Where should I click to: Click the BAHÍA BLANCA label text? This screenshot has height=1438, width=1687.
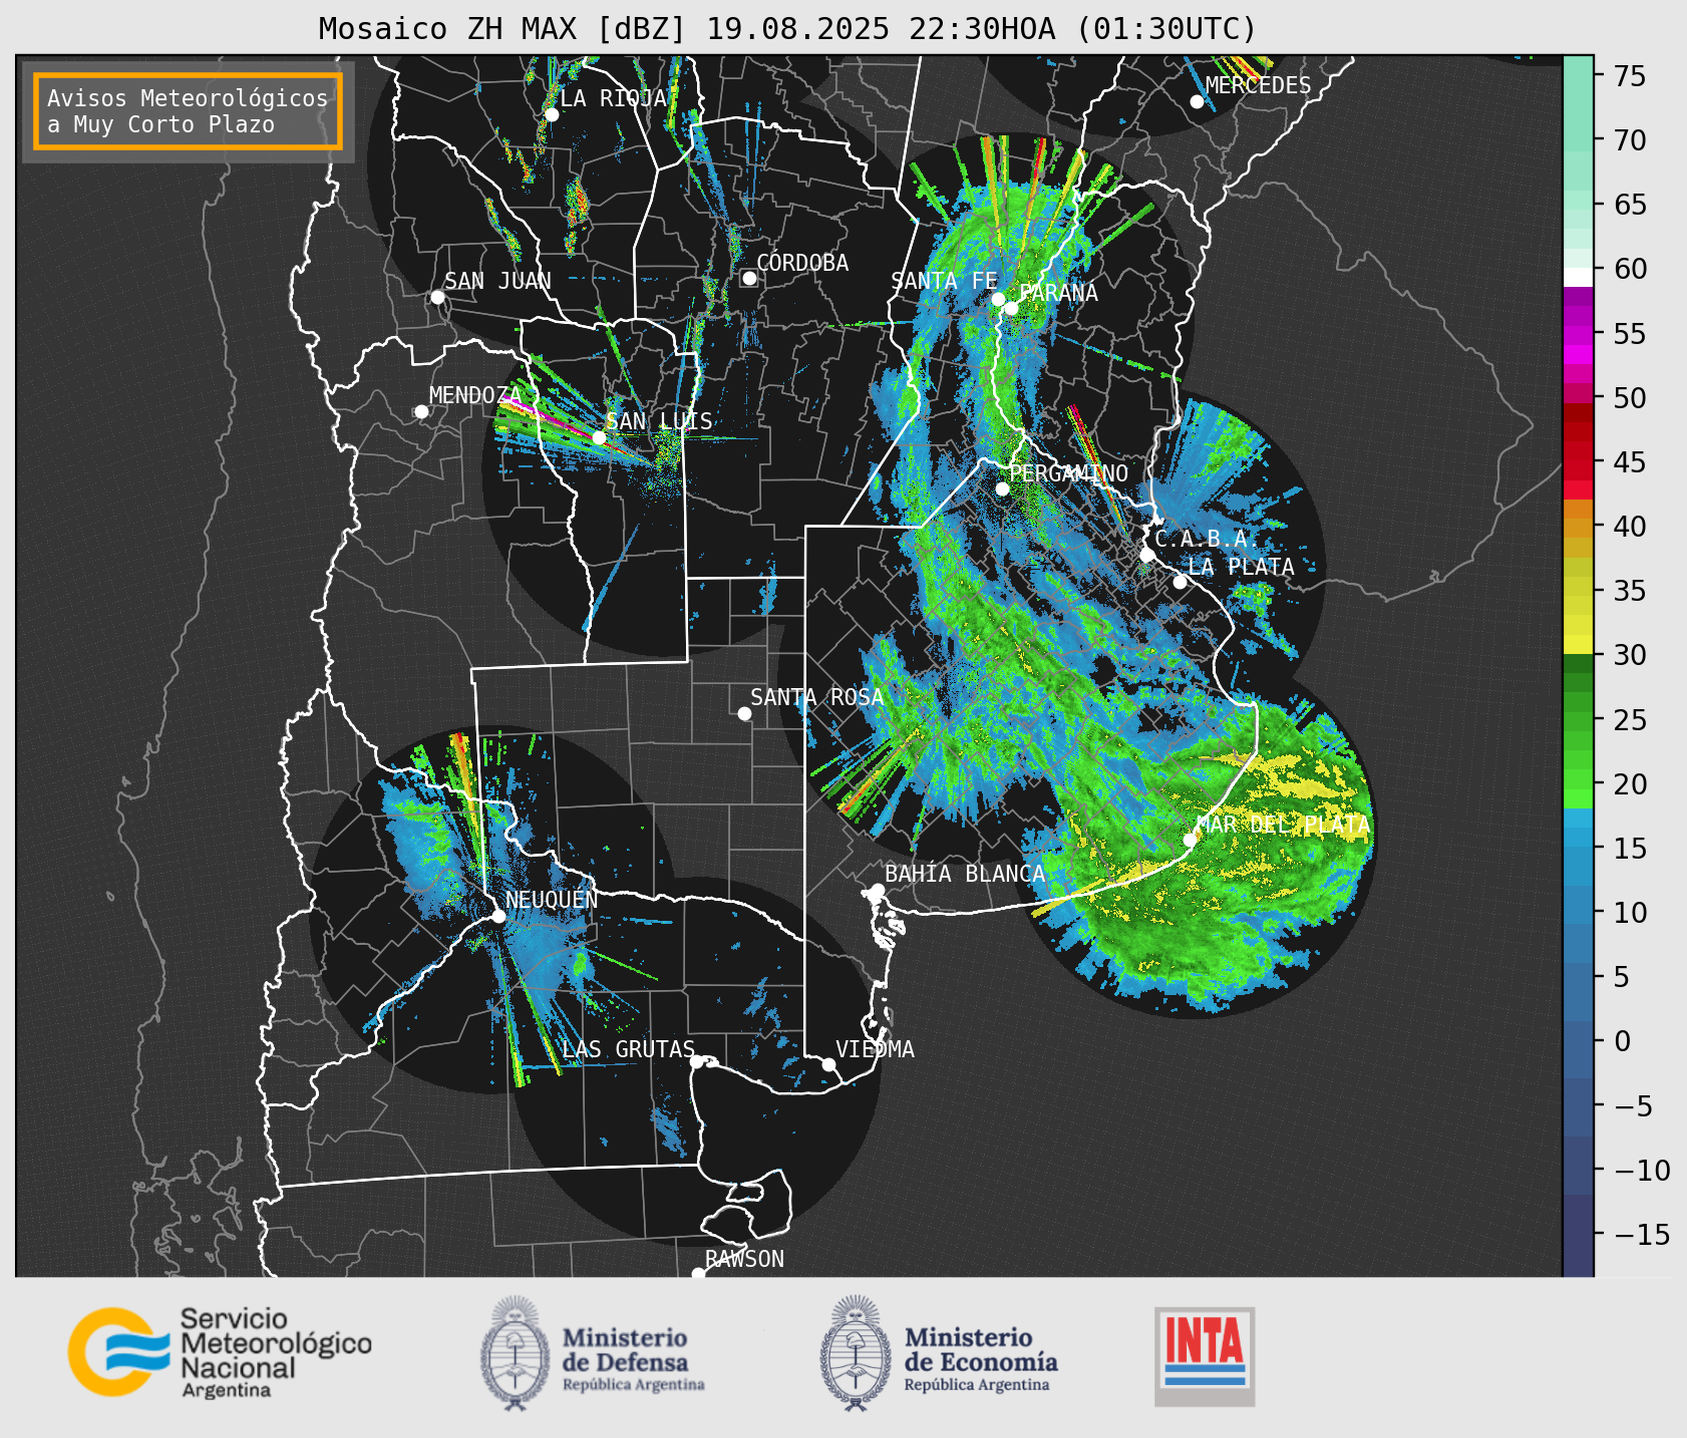(x=965, y=874)
